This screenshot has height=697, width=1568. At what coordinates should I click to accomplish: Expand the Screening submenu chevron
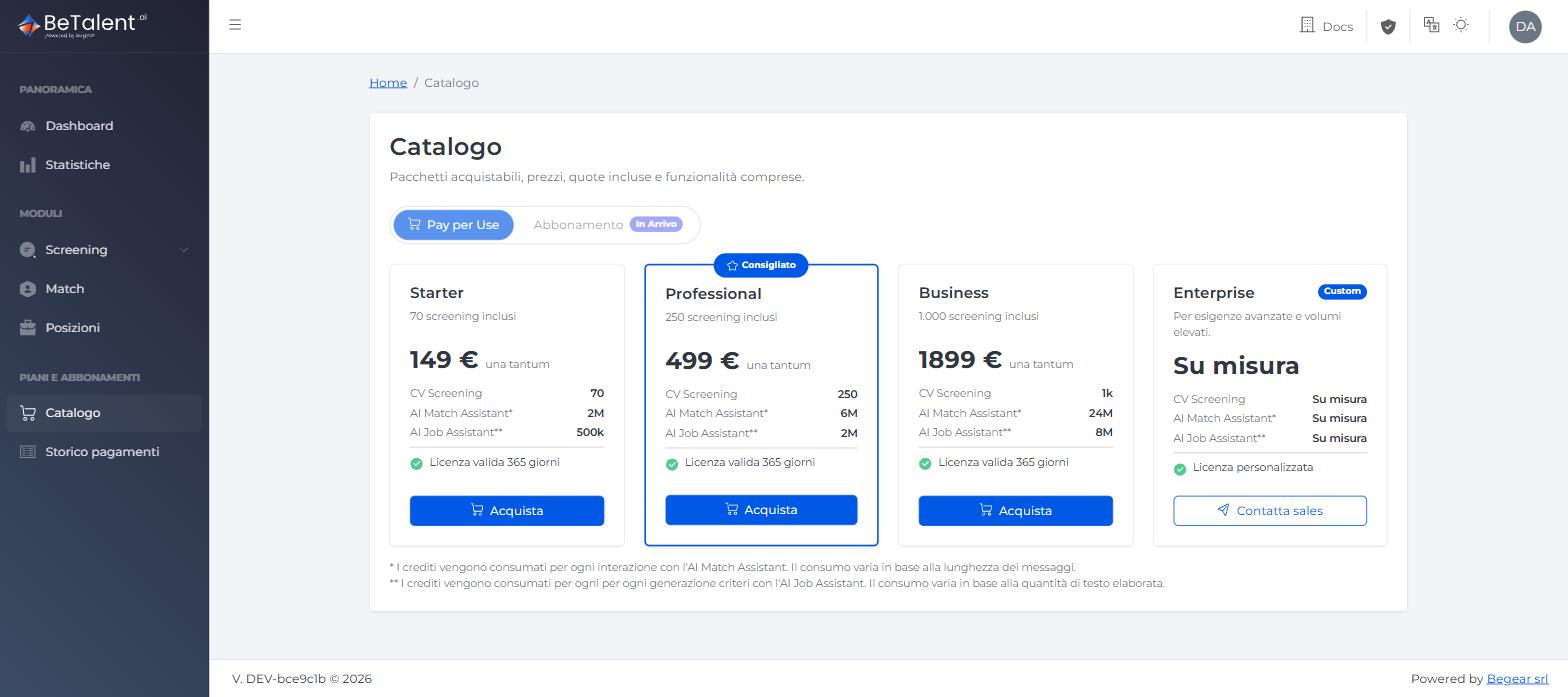click(184, 250)
